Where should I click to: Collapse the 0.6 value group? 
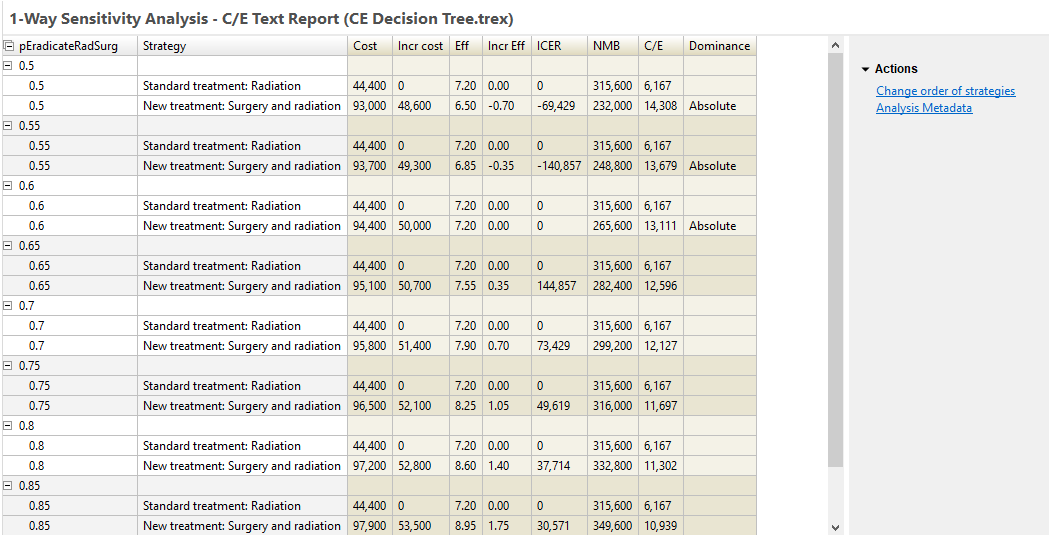[8, 186]
